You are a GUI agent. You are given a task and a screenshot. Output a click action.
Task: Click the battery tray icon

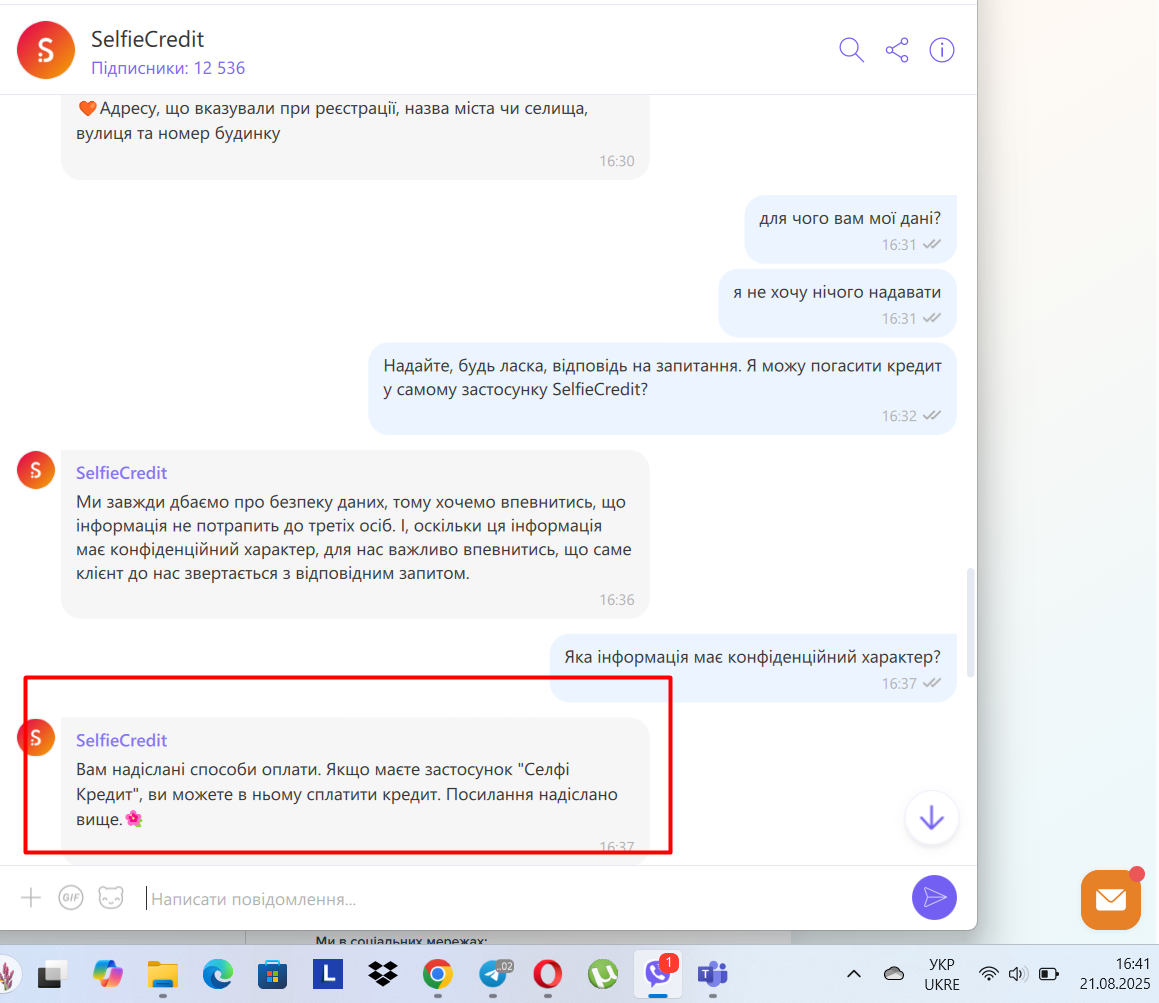point(1049,973)
